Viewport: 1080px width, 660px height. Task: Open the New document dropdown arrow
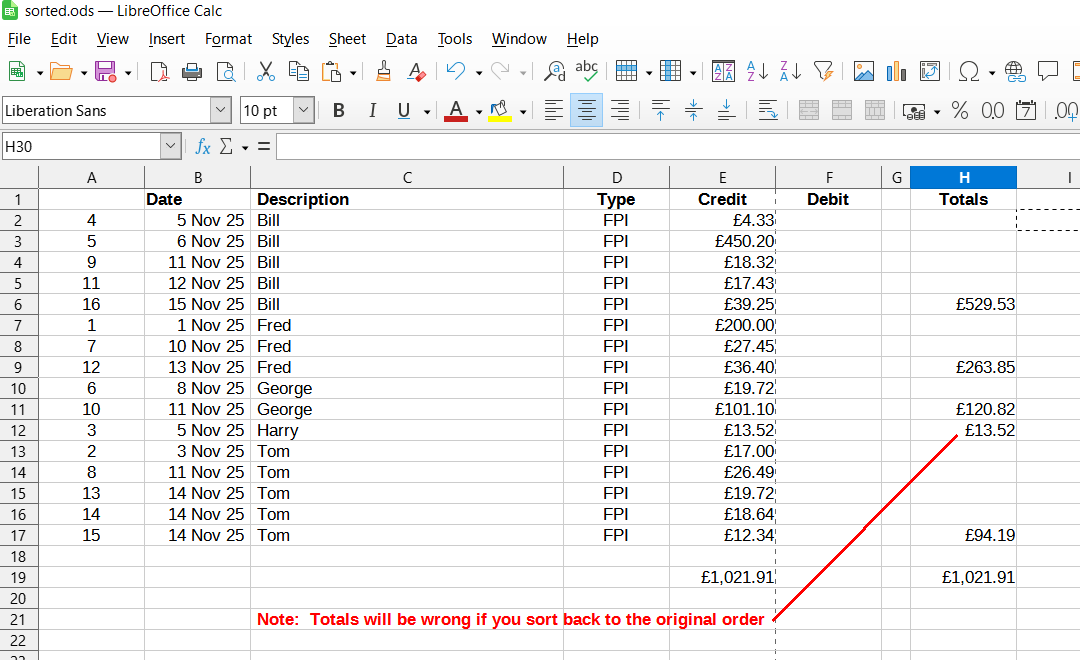39,72
